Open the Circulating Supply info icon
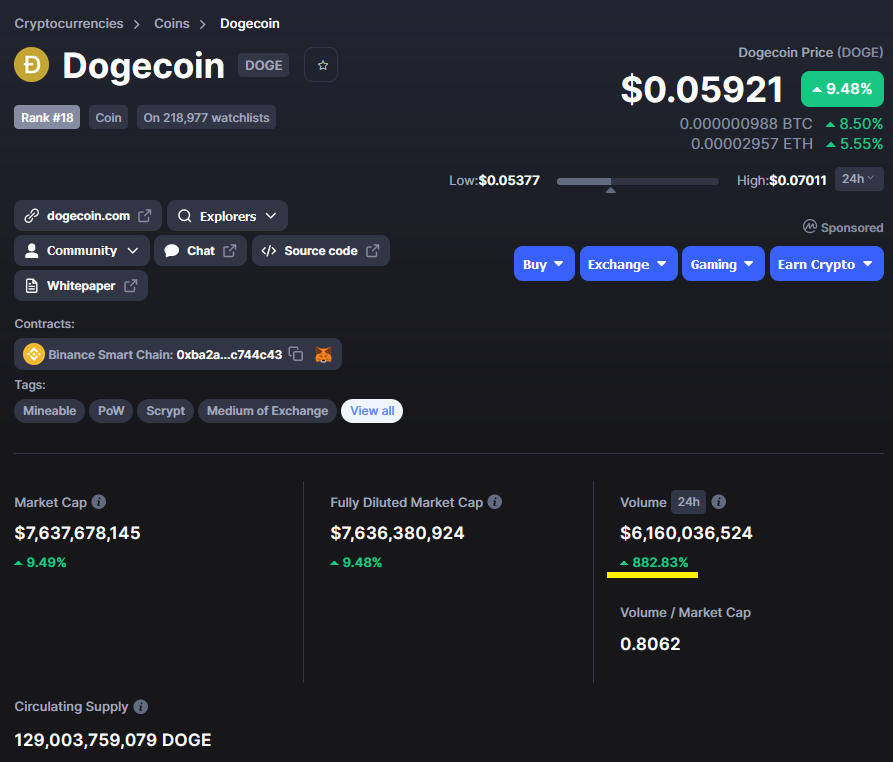The width and height of the screenshot is (893, 762). (141, 707)
